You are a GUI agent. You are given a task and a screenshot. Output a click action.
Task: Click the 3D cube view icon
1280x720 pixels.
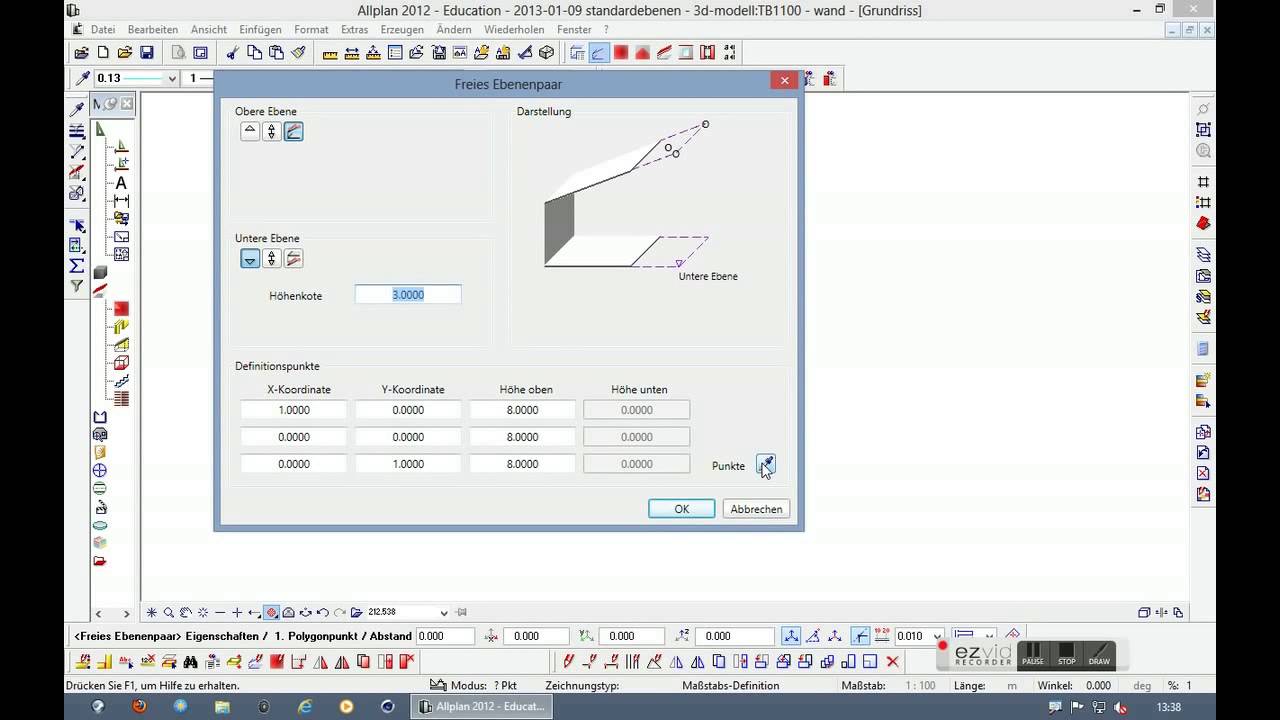coord(547,53)
